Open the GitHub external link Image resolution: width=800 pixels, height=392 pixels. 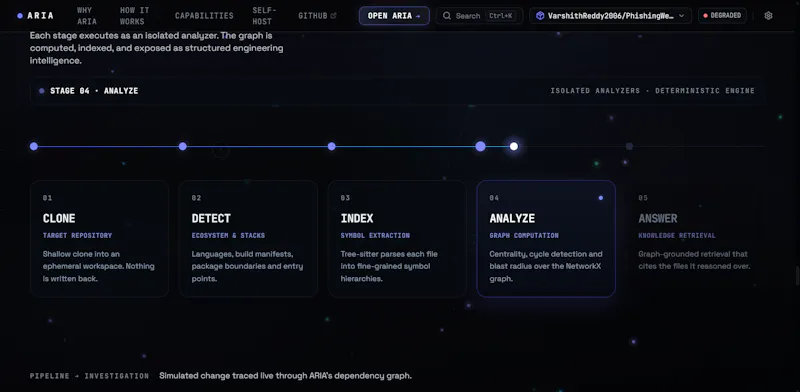coord(317,16)
